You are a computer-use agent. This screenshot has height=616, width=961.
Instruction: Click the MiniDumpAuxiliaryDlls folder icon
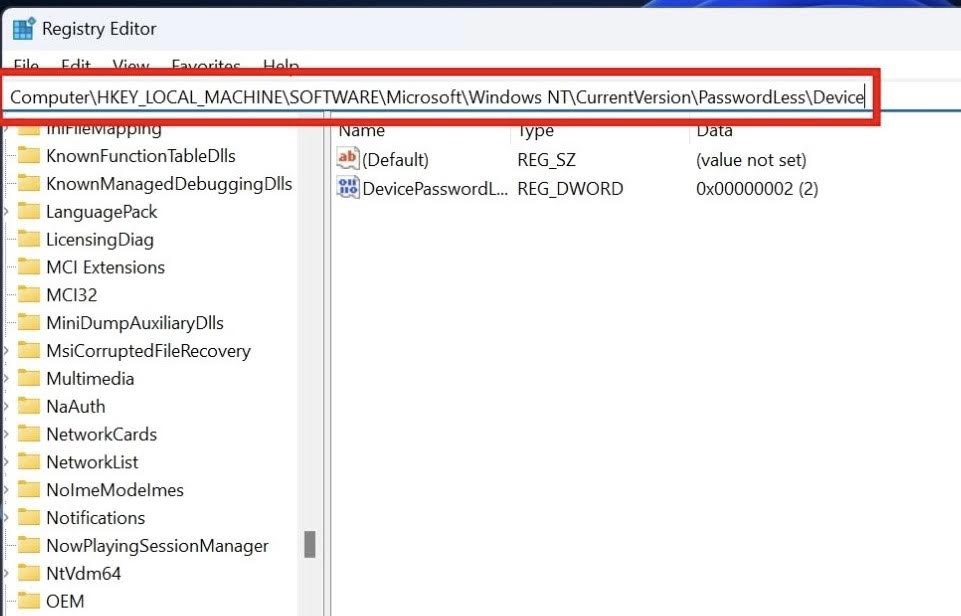point(30,322)
